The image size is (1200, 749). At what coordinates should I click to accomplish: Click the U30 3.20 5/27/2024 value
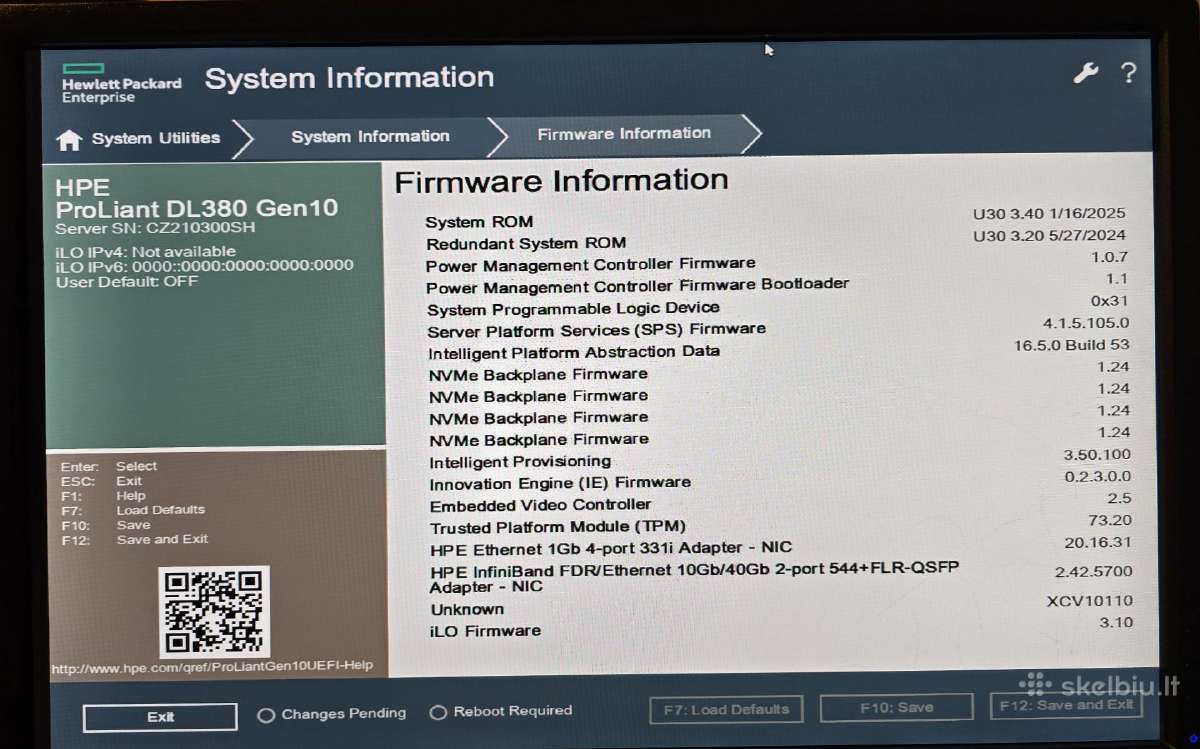pyautogui.click(x=1050, y=235)
